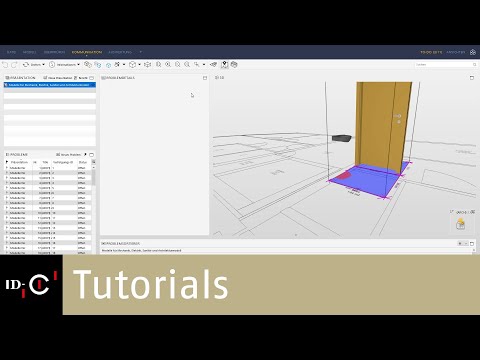Sort by Präsentation column header

click(x=19, y=162)
